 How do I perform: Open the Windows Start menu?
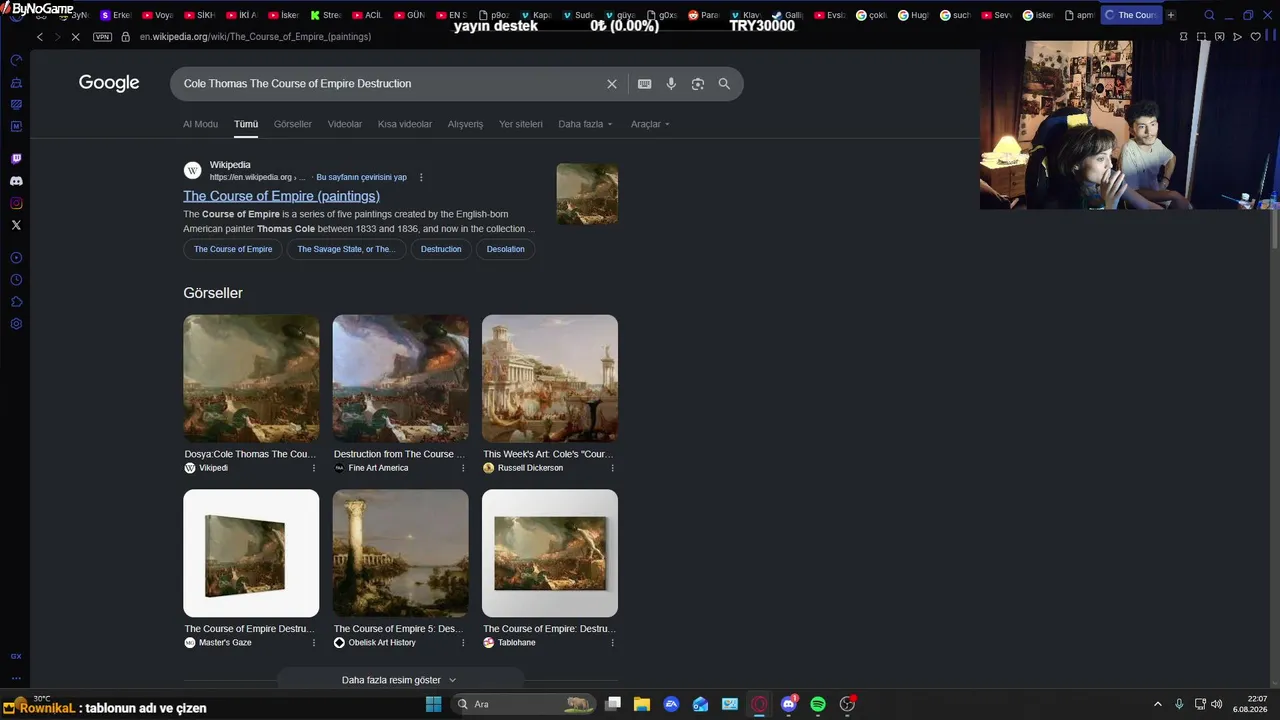434,704
